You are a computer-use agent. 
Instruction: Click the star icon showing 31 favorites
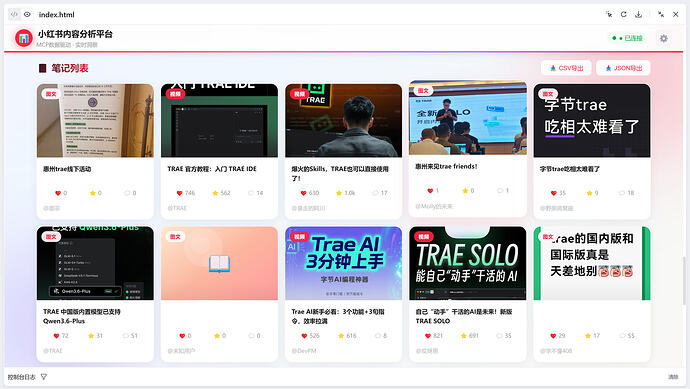(91, 336)
